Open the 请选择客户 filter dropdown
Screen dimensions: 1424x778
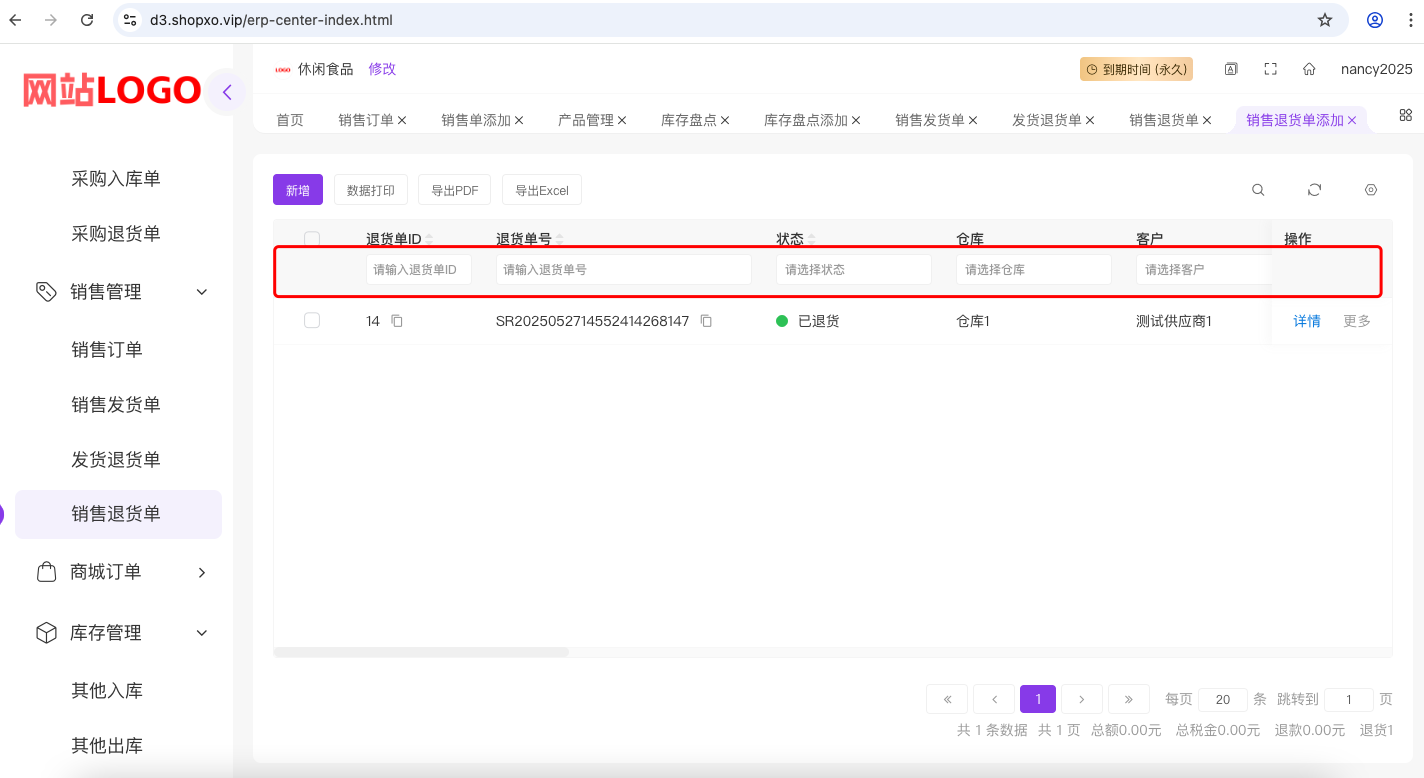pos(1204,270)
